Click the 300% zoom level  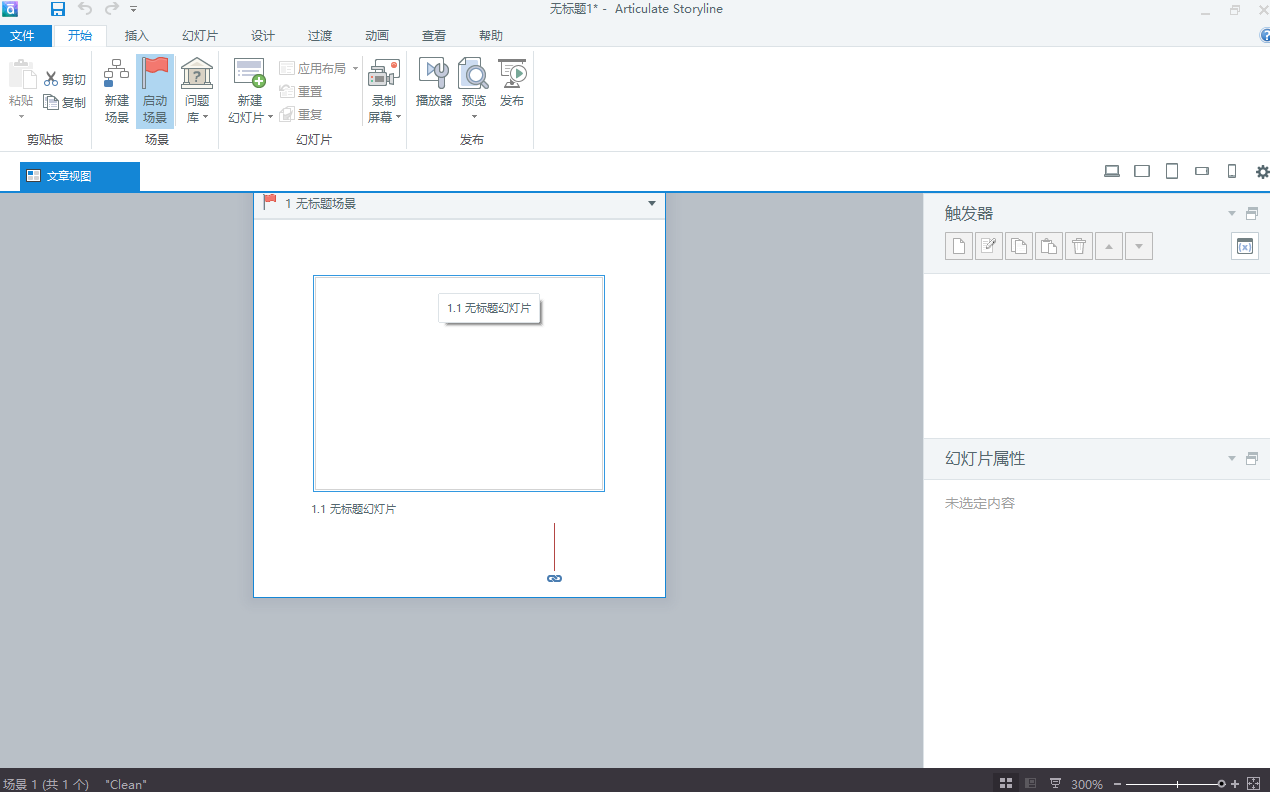1087,784
